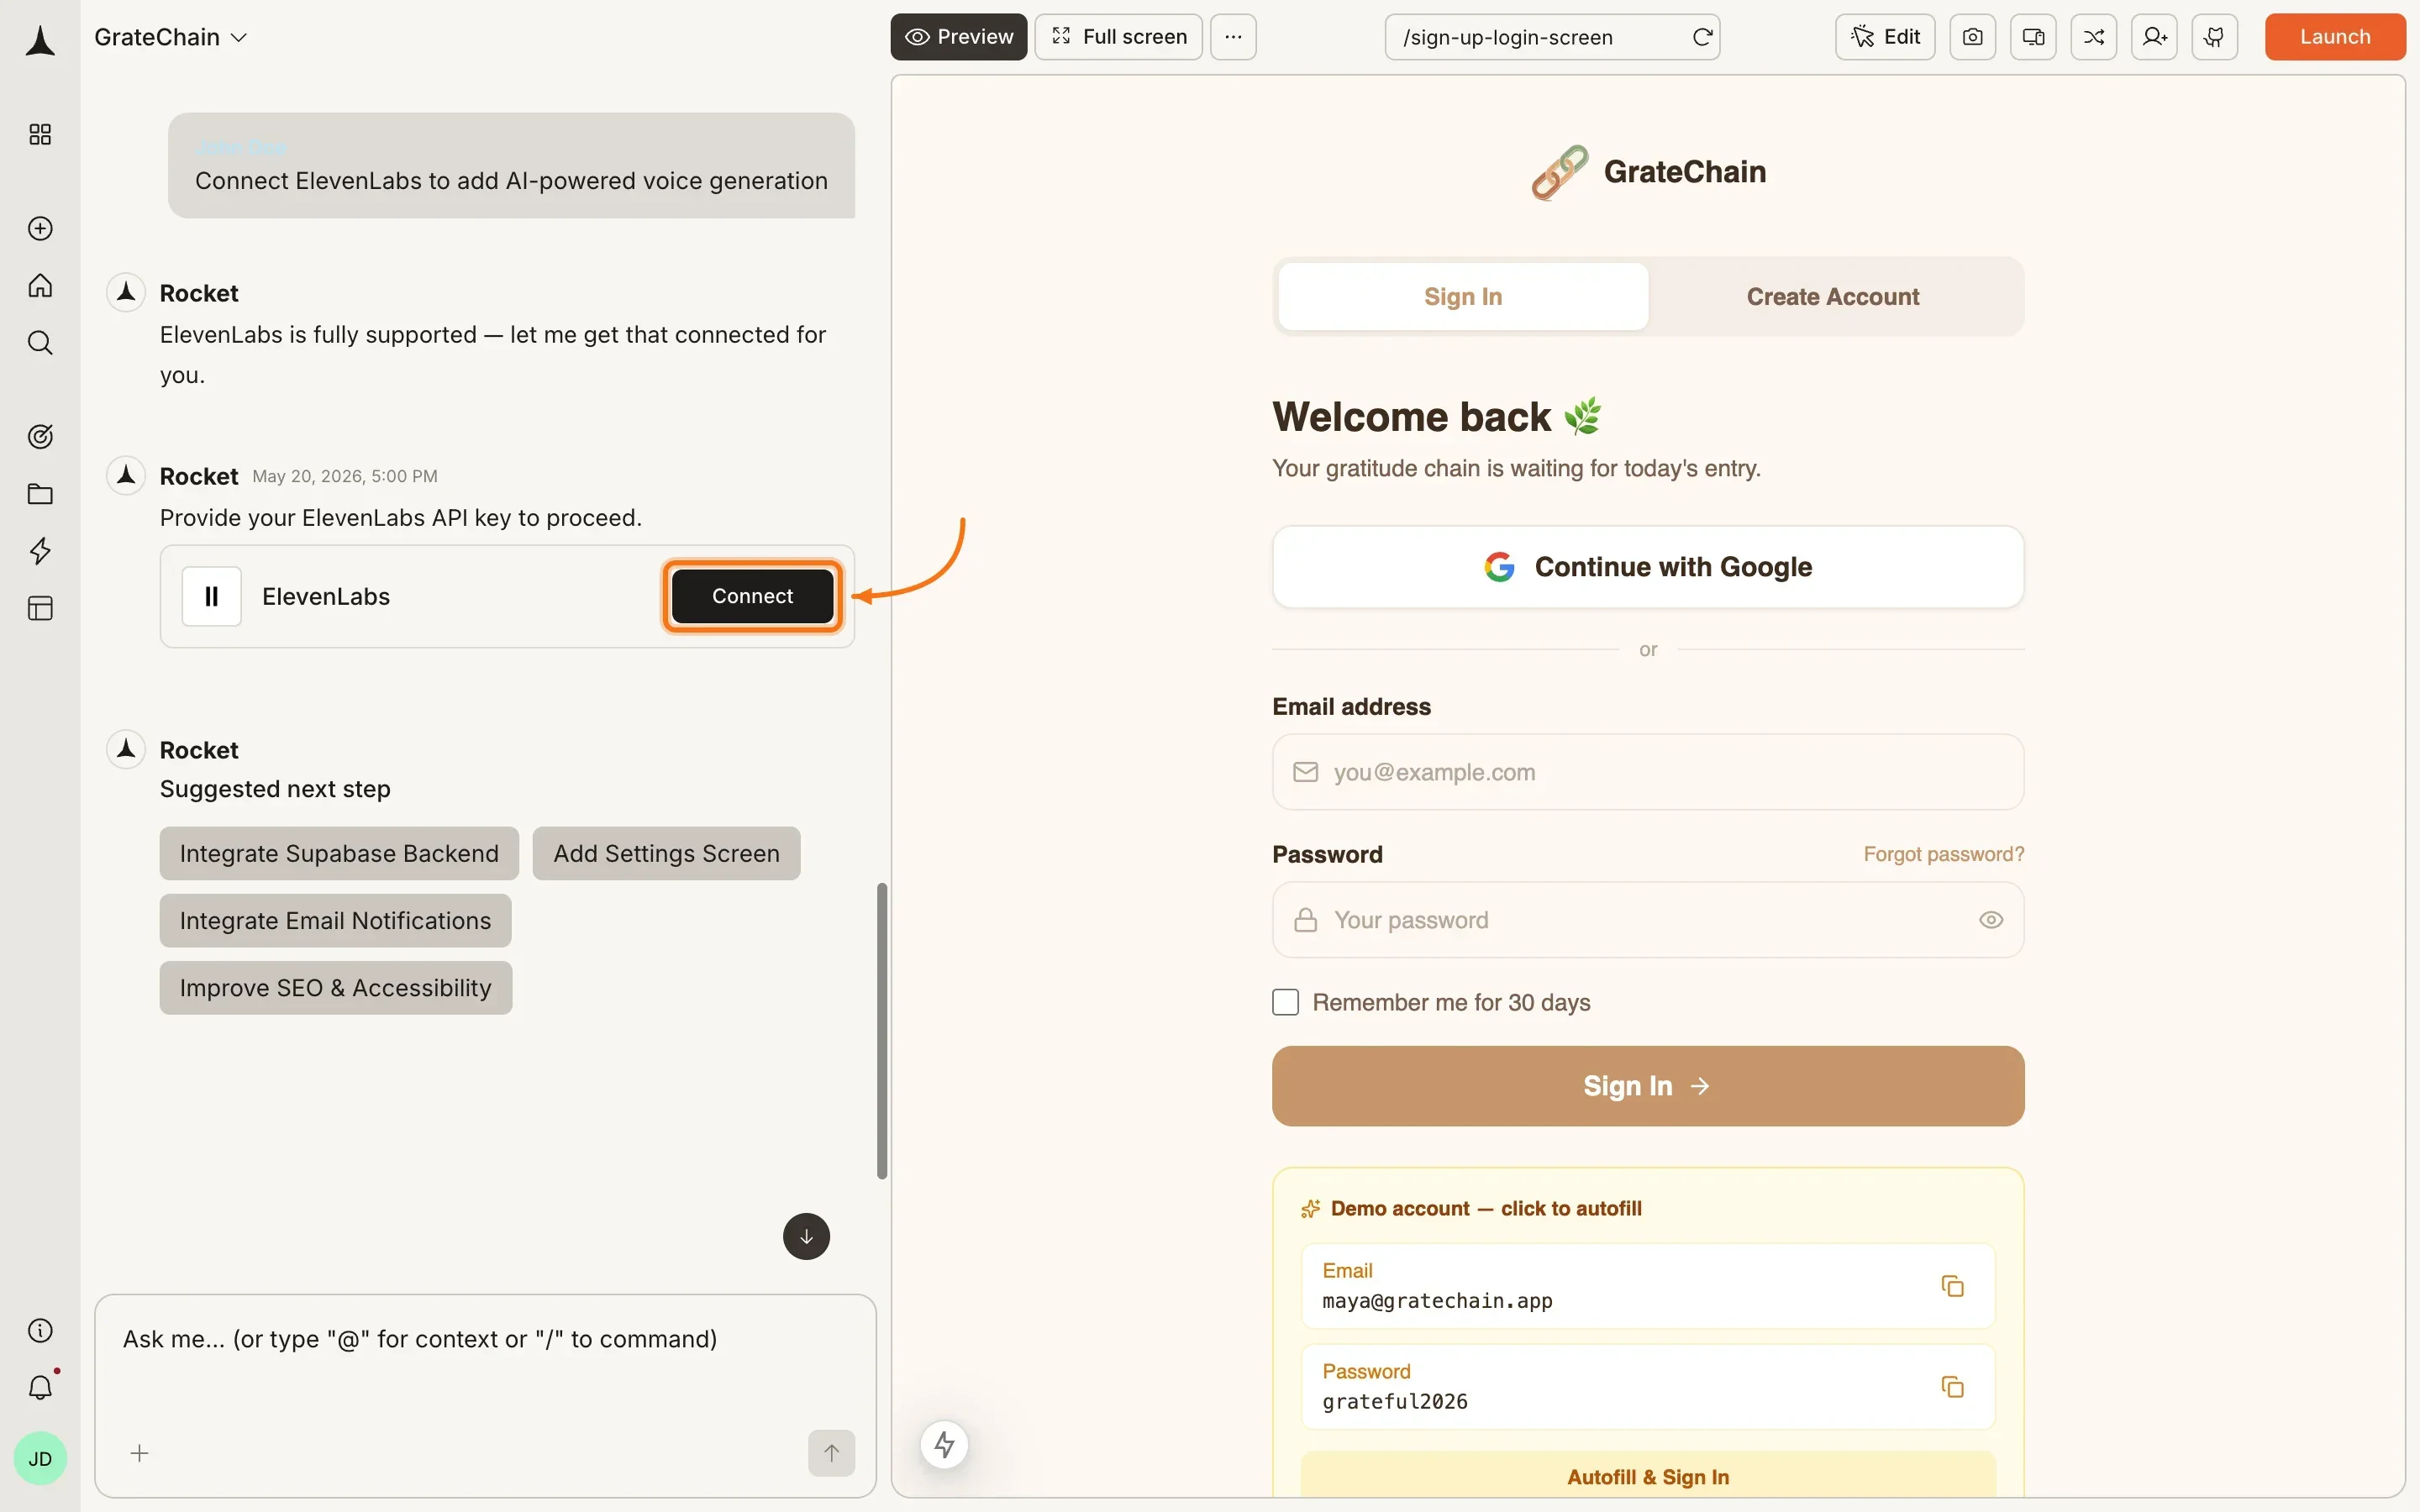Click the ElevenLabs logo tile

[211, 596]
